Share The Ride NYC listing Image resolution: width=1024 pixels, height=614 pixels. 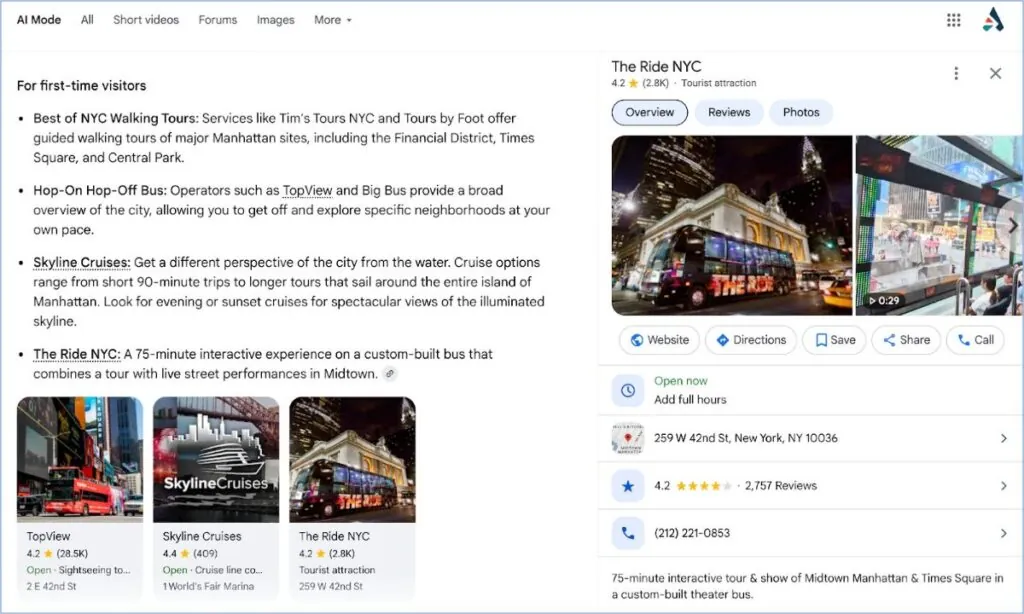click(x=906, y=340)
